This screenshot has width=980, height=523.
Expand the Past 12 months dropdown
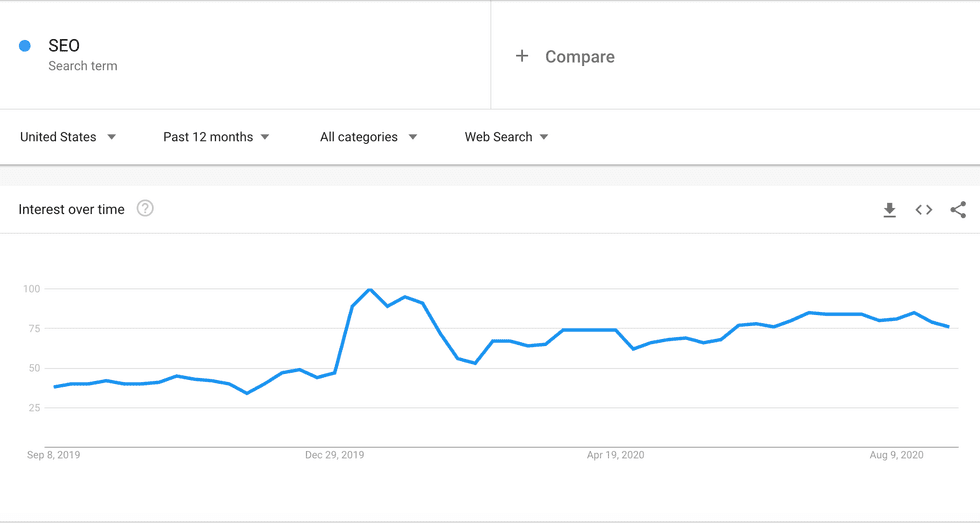click(216, 137)
